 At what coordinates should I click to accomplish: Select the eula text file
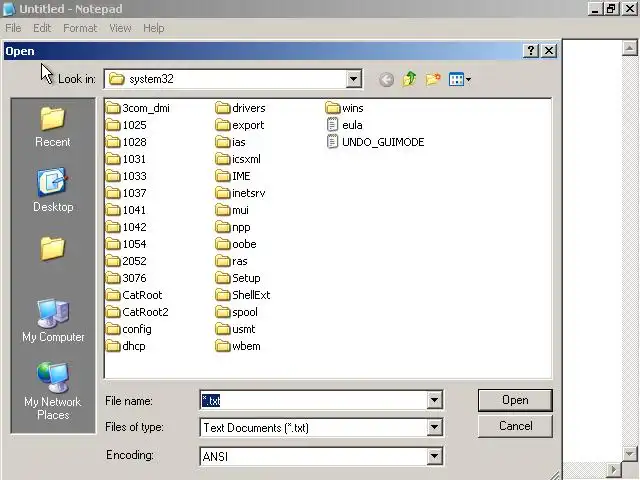click(344, 125)
